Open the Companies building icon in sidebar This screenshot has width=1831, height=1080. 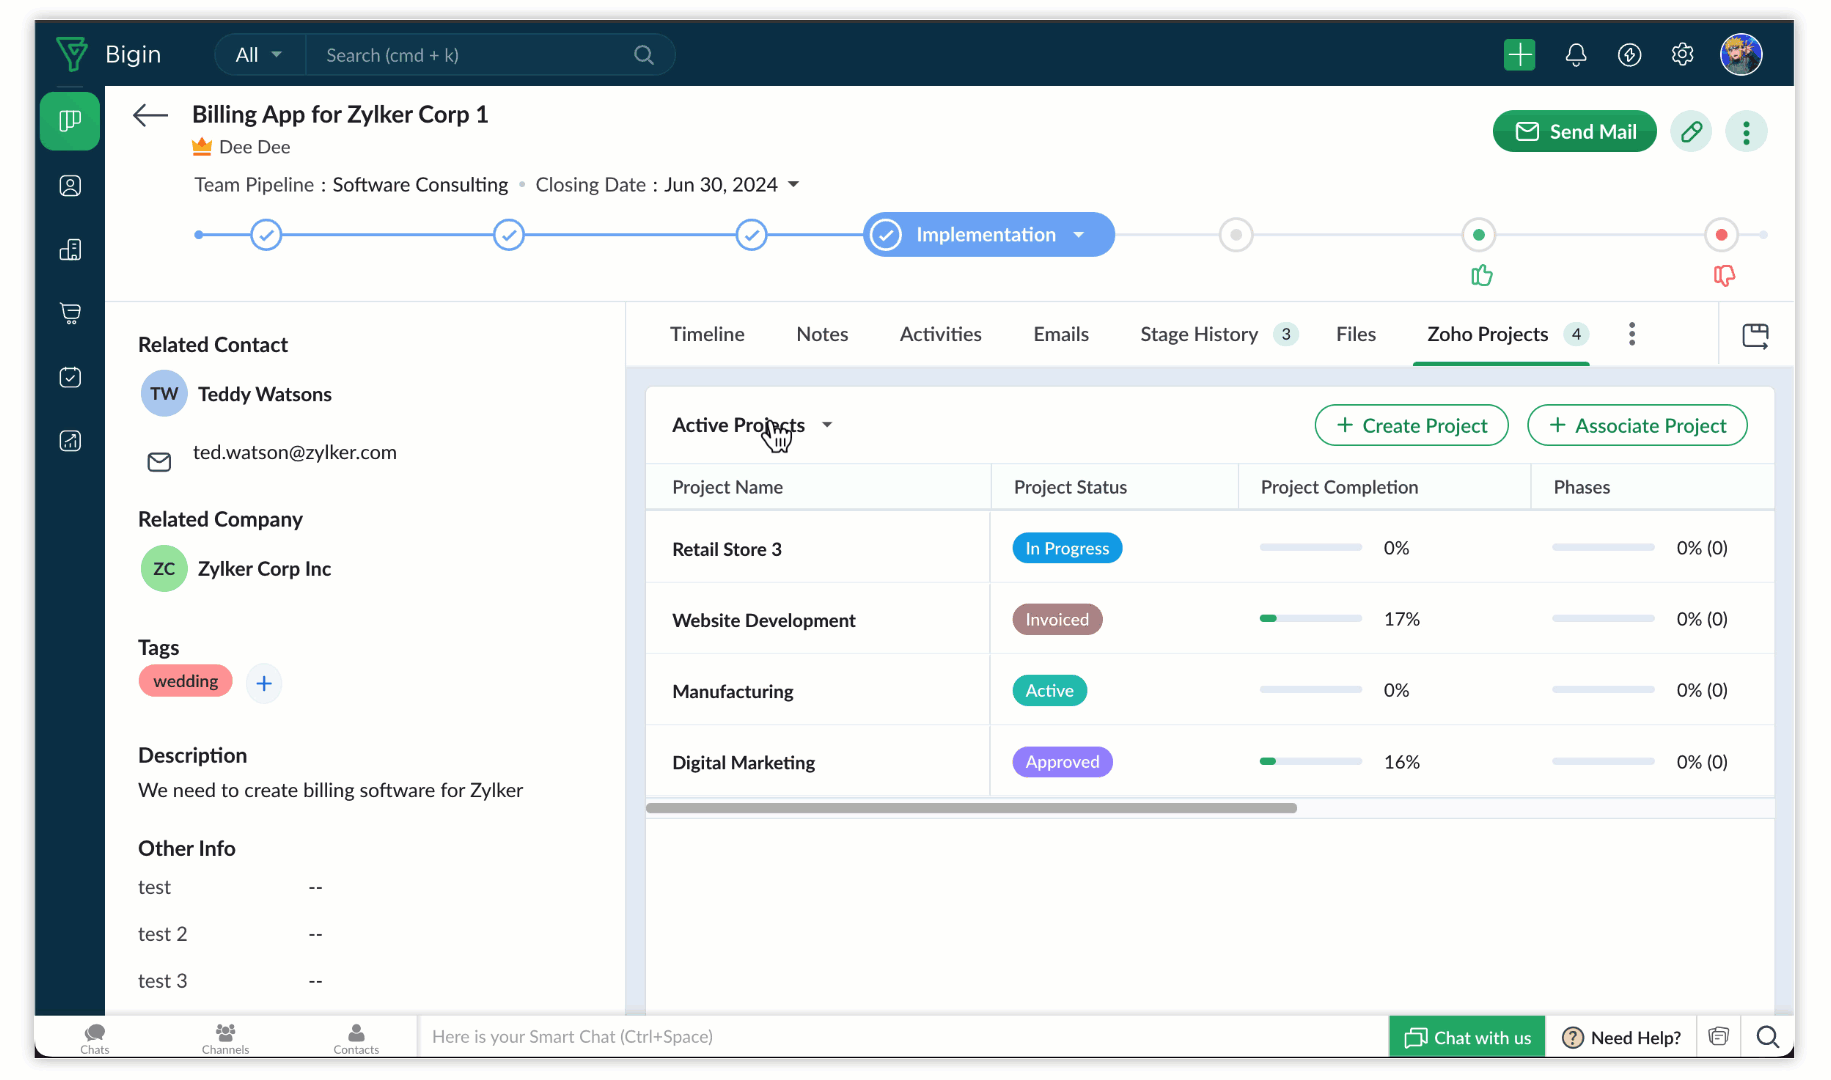point(70,250)
